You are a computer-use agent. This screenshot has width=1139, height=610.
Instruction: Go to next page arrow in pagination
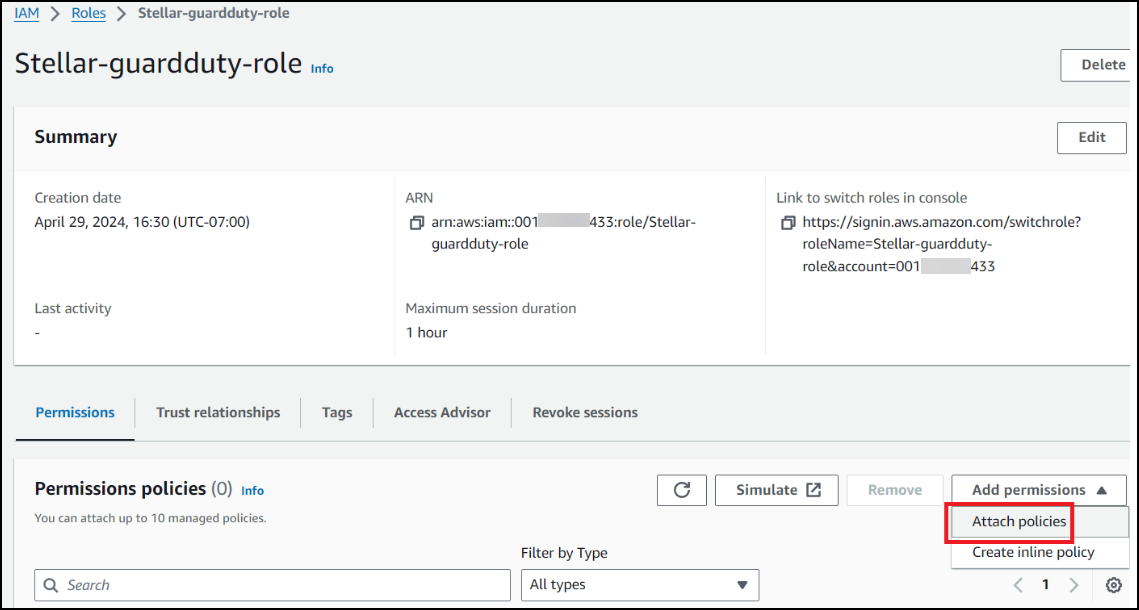coord(1074,585)
